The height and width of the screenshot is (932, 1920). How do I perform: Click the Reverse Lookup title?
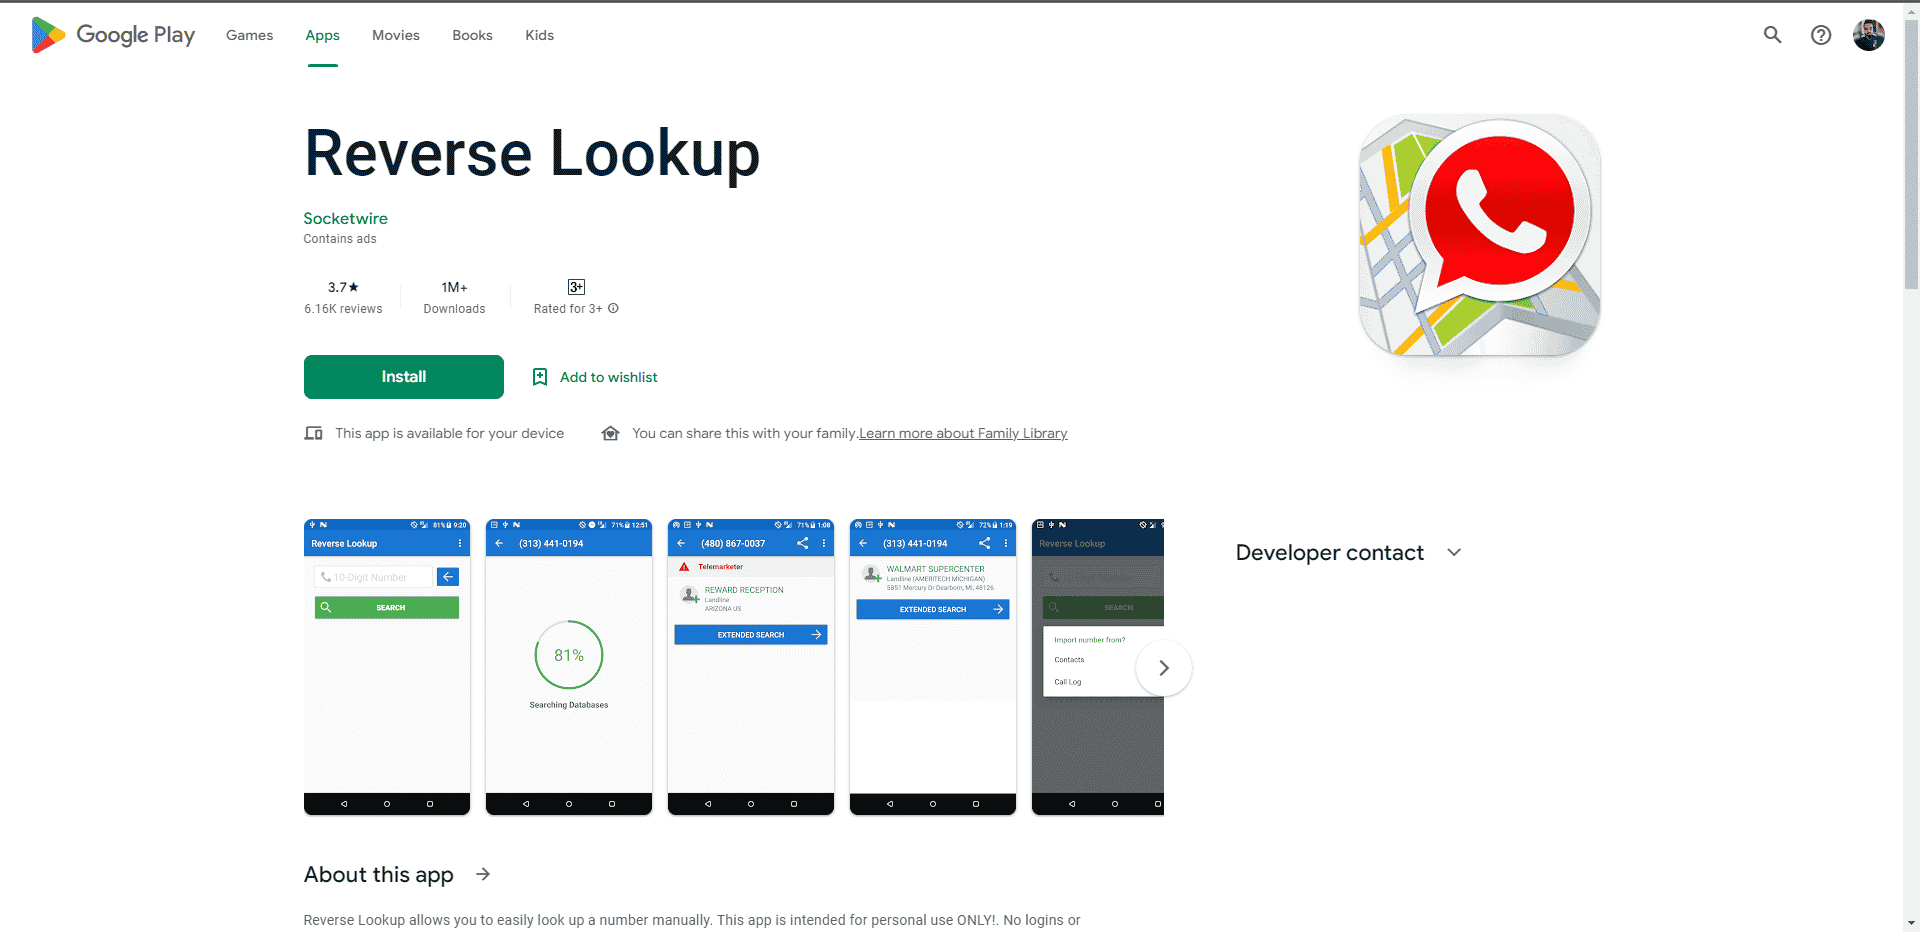[x=532, y=154]
